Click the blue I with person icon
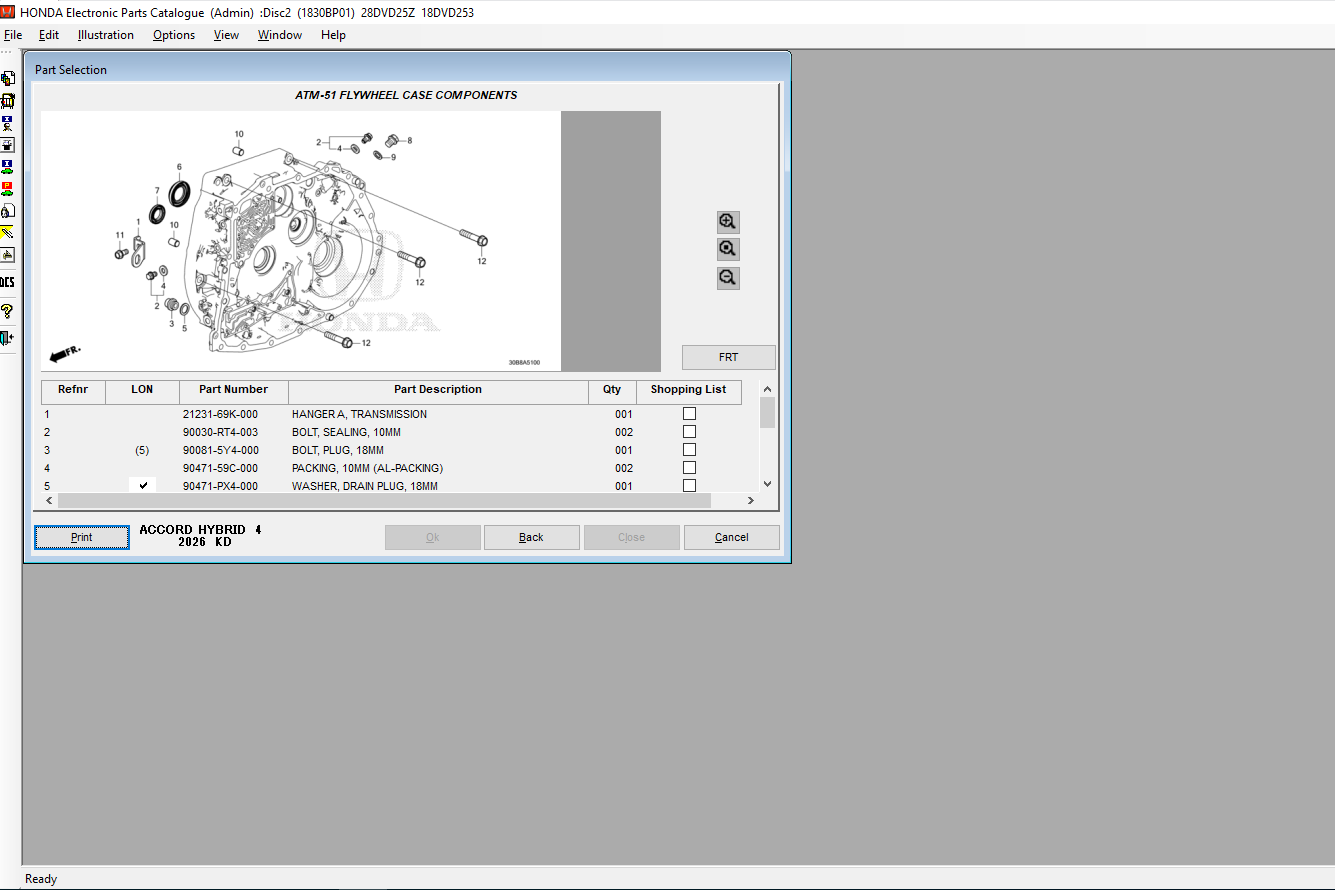1335x890 pixels. pos(8,123)
